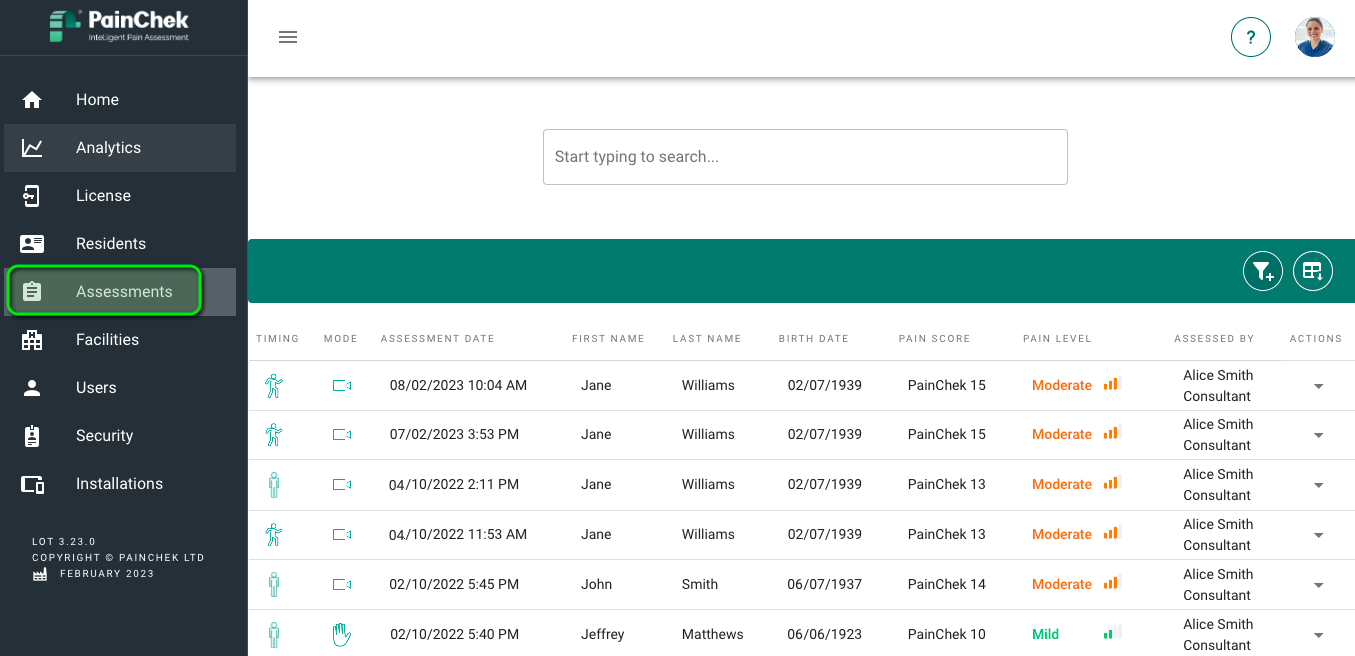Open Home in the sidebar
1355x656 pixels.
(120, 100)
